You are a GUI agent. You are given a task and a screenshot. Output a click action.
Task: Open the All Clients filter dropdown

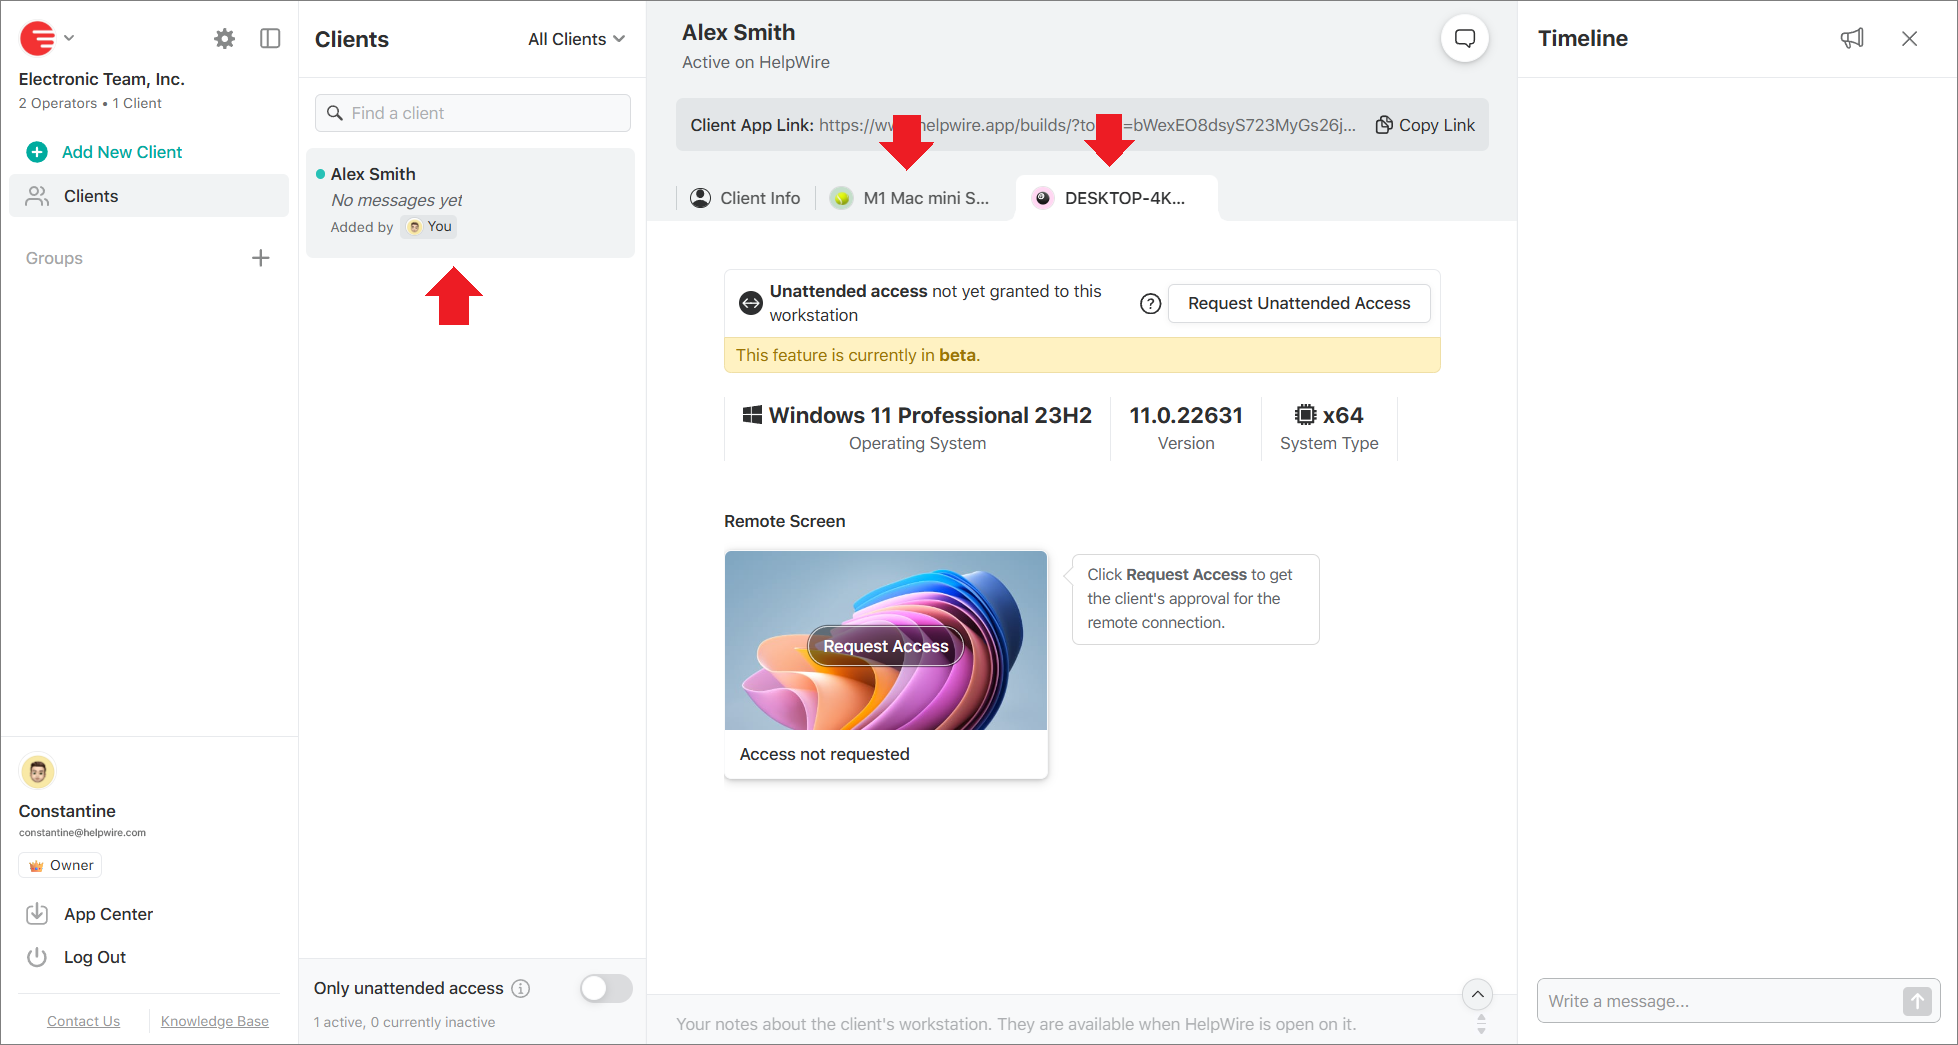click(576, 39)
